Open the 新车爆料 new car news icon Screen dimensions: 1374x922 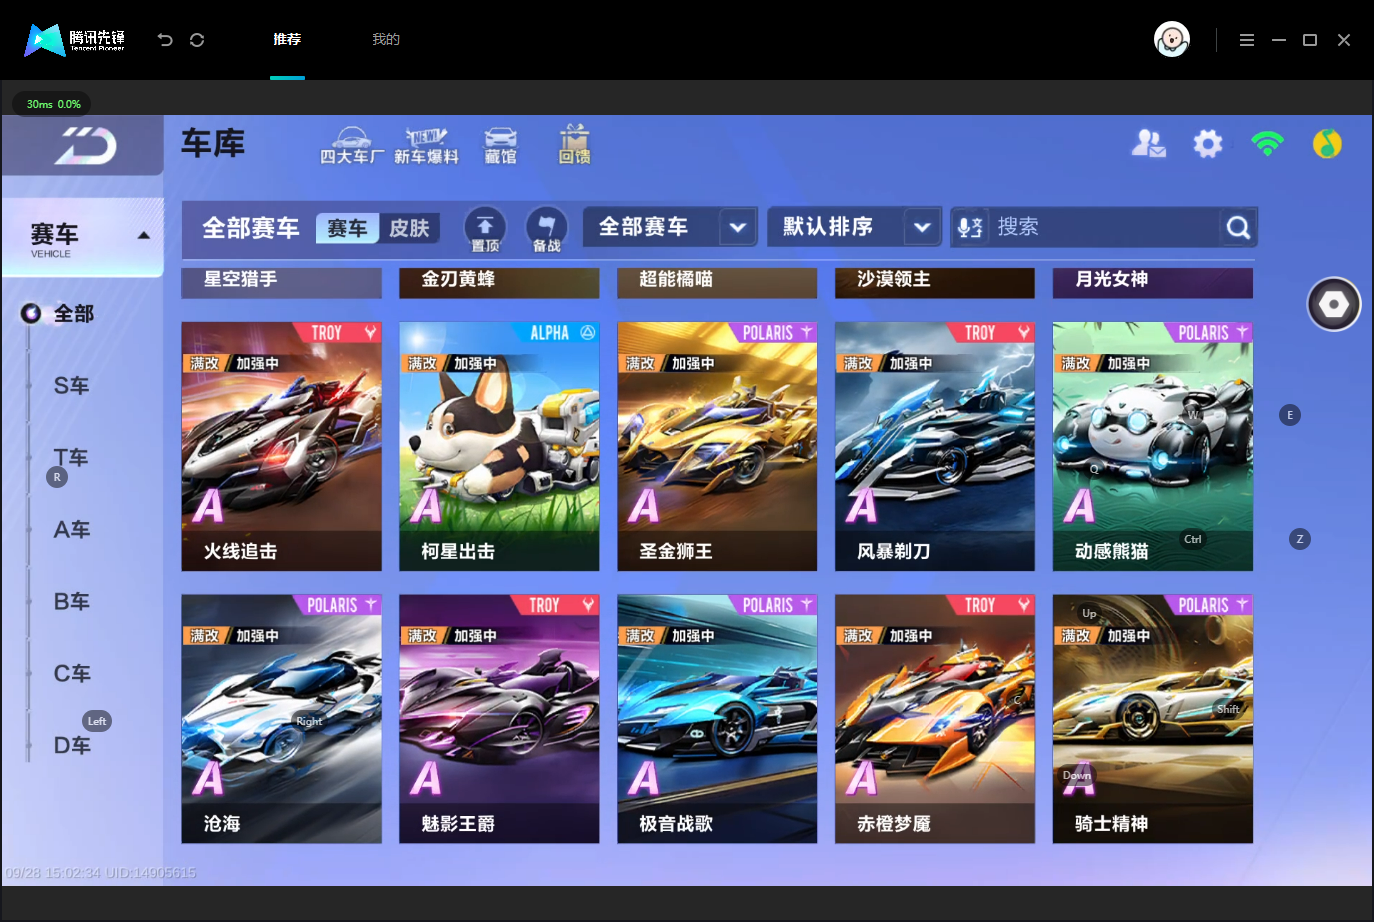[x=426, y=146]
